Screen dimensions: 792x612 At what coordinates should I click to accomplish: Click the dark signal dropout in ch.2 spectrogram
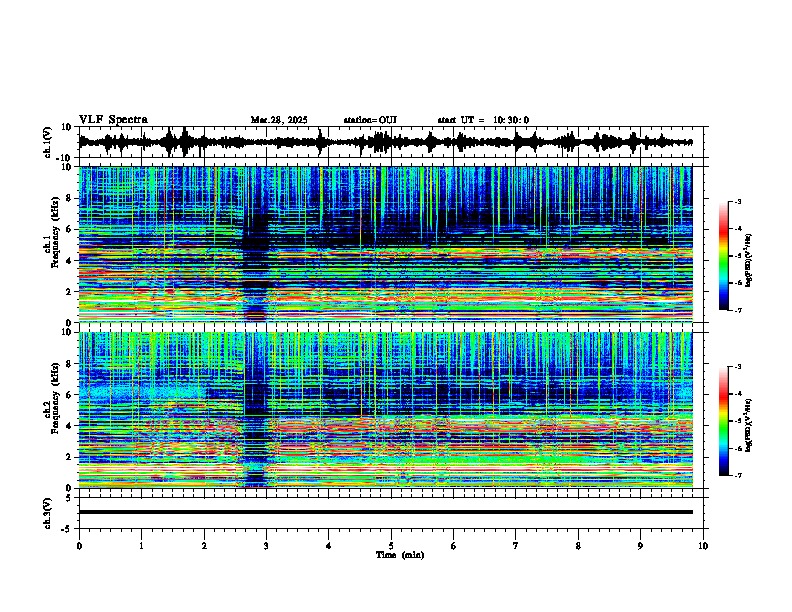click(x=256, y=409)
